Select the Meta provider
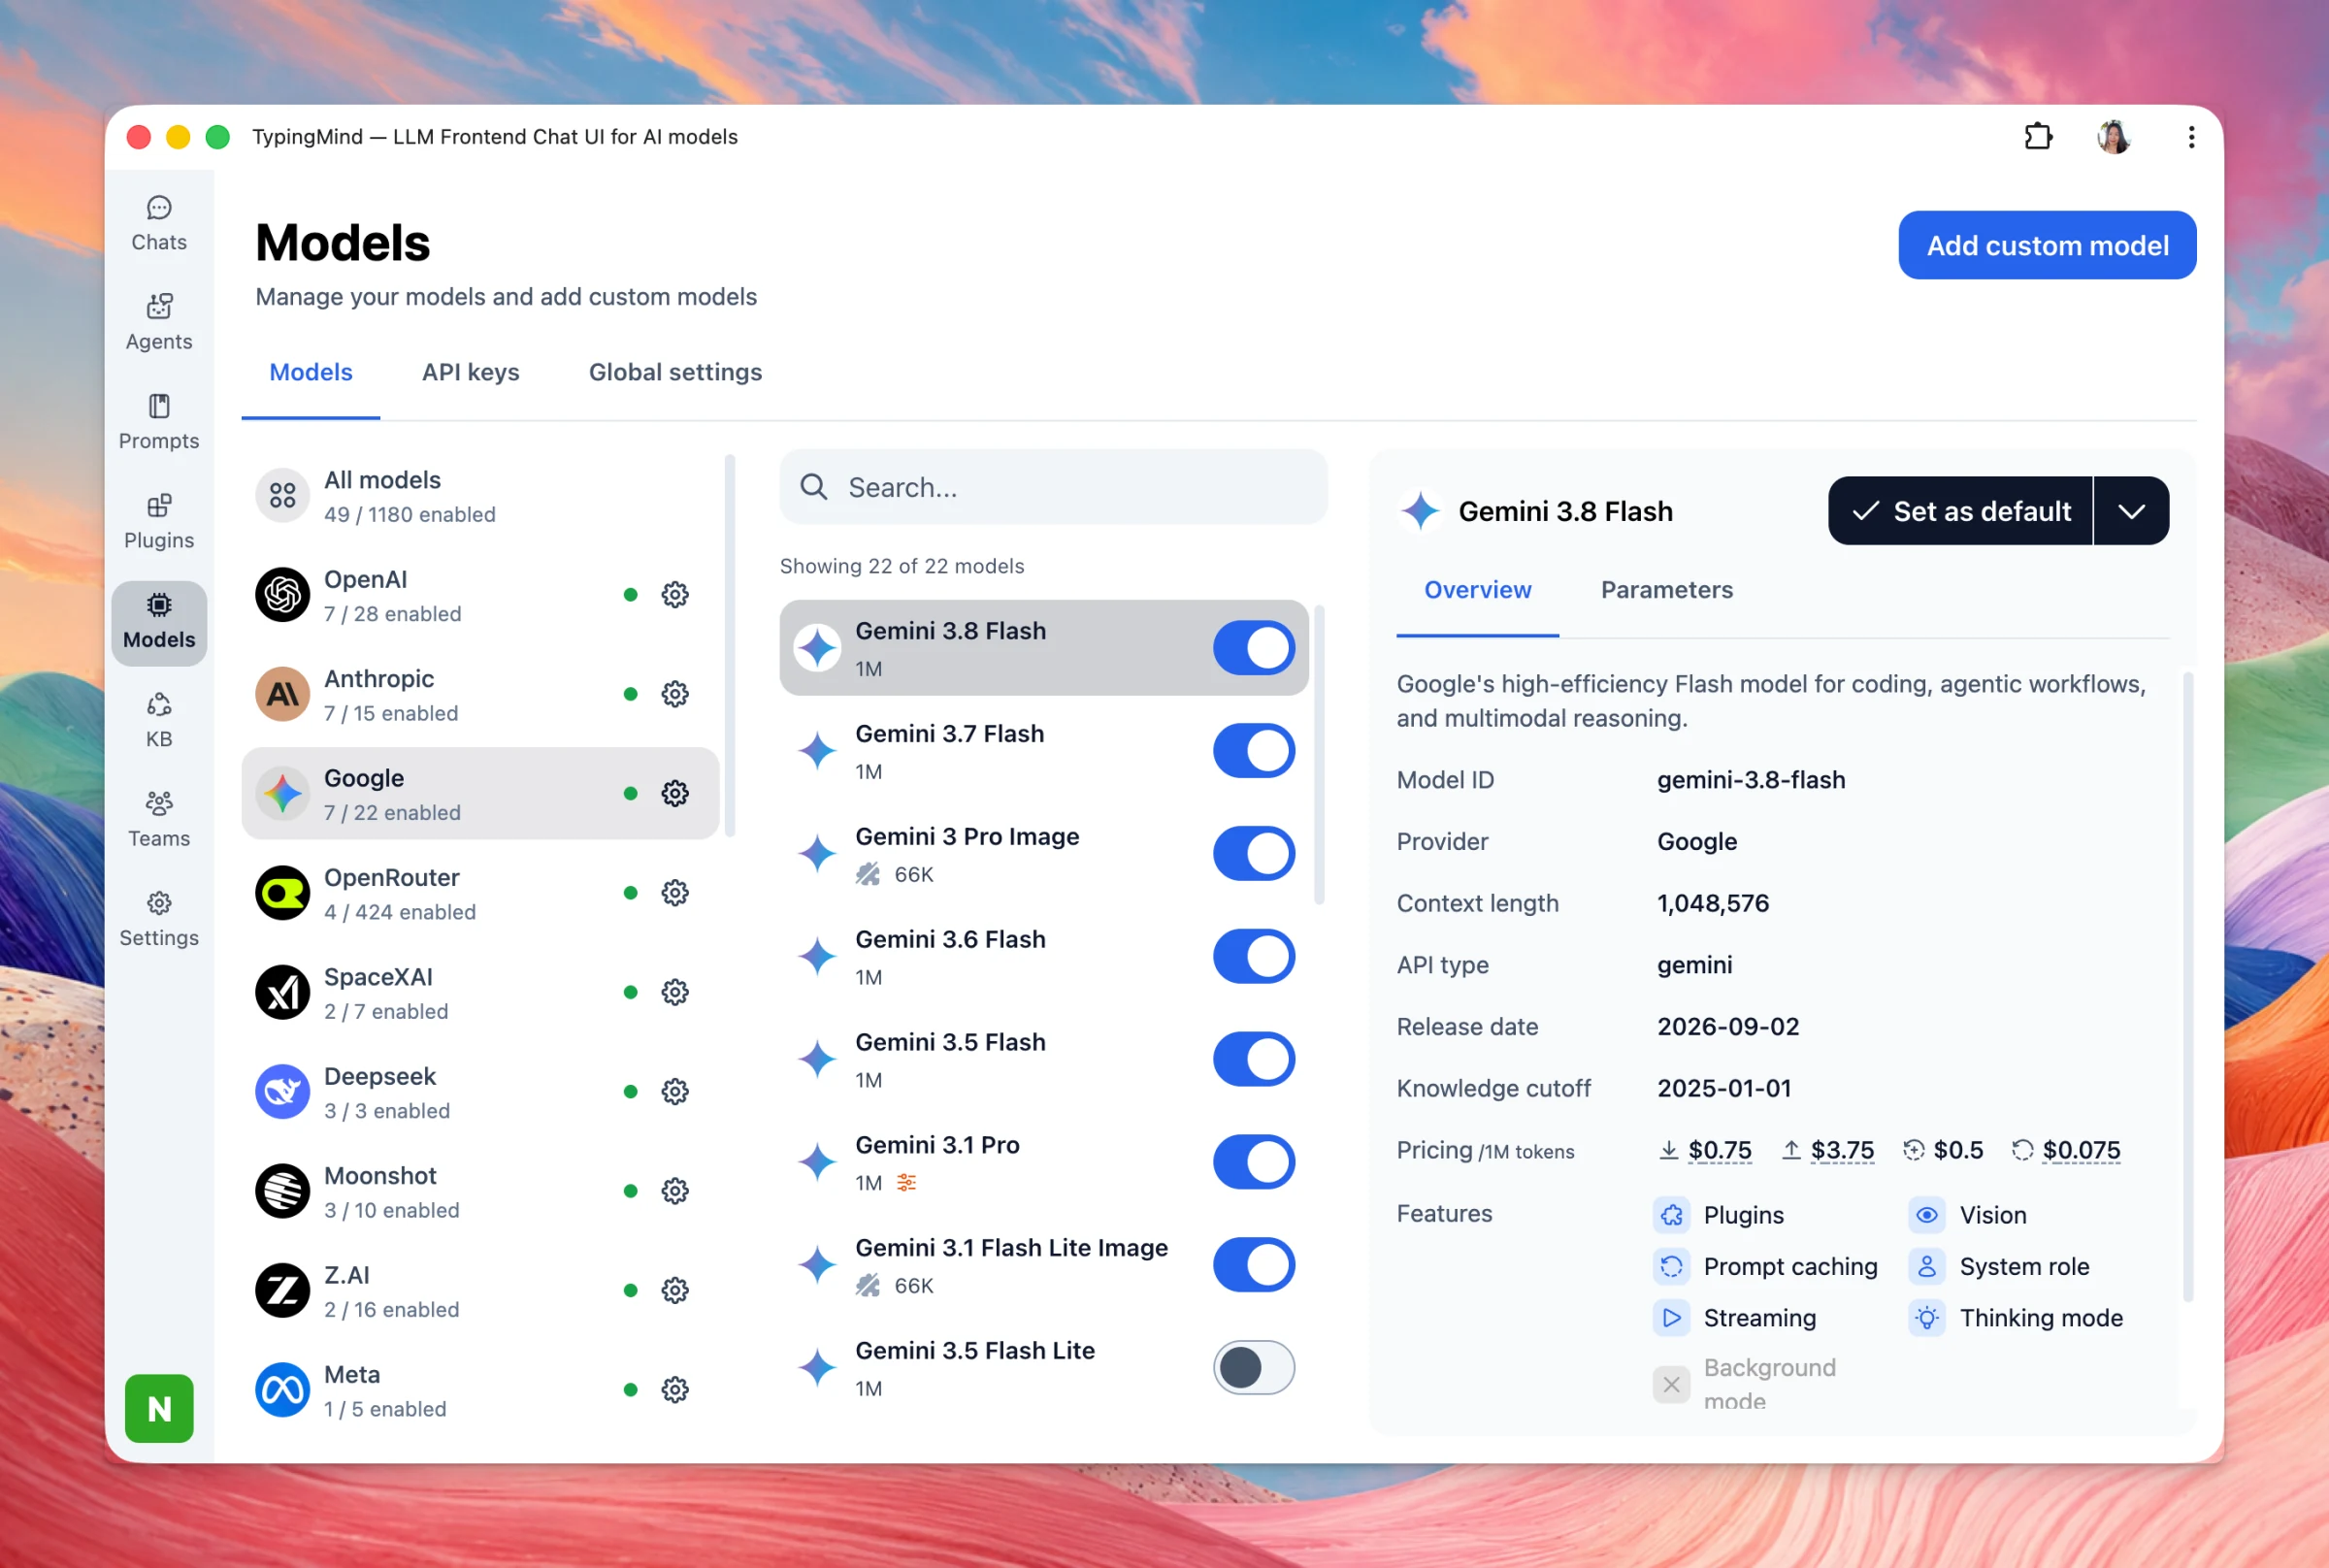 (x=480, y=1390)
